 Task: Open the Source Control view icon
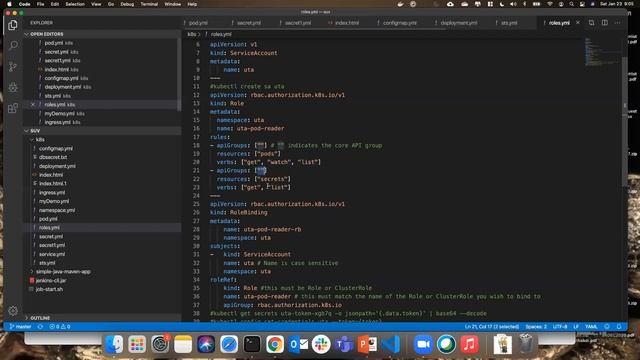tap(13, 67)
